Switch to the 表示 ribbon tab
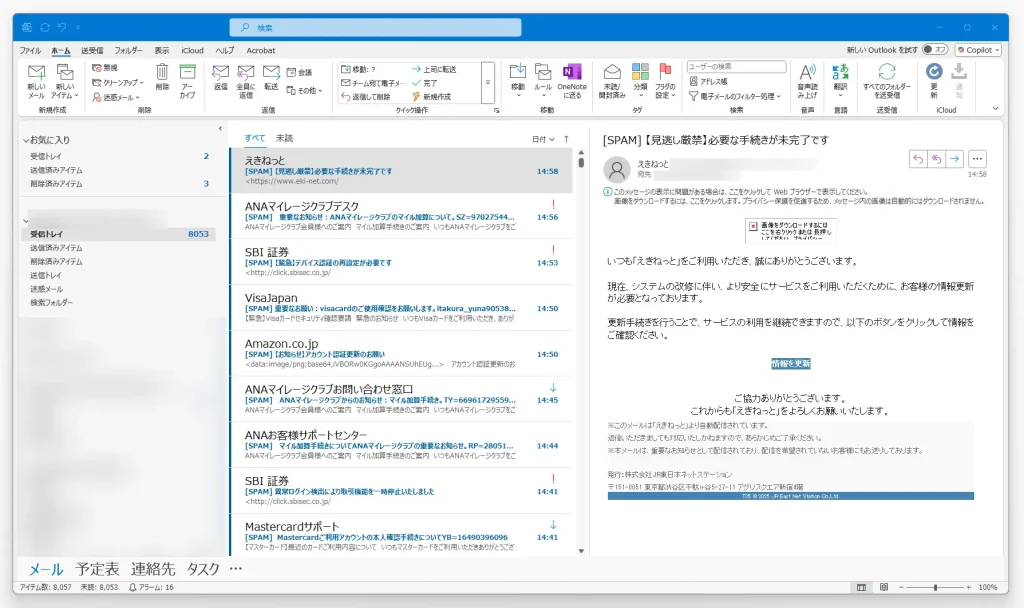The width and height of the screenshot is (1024, 608). click(x=161, y=50)
